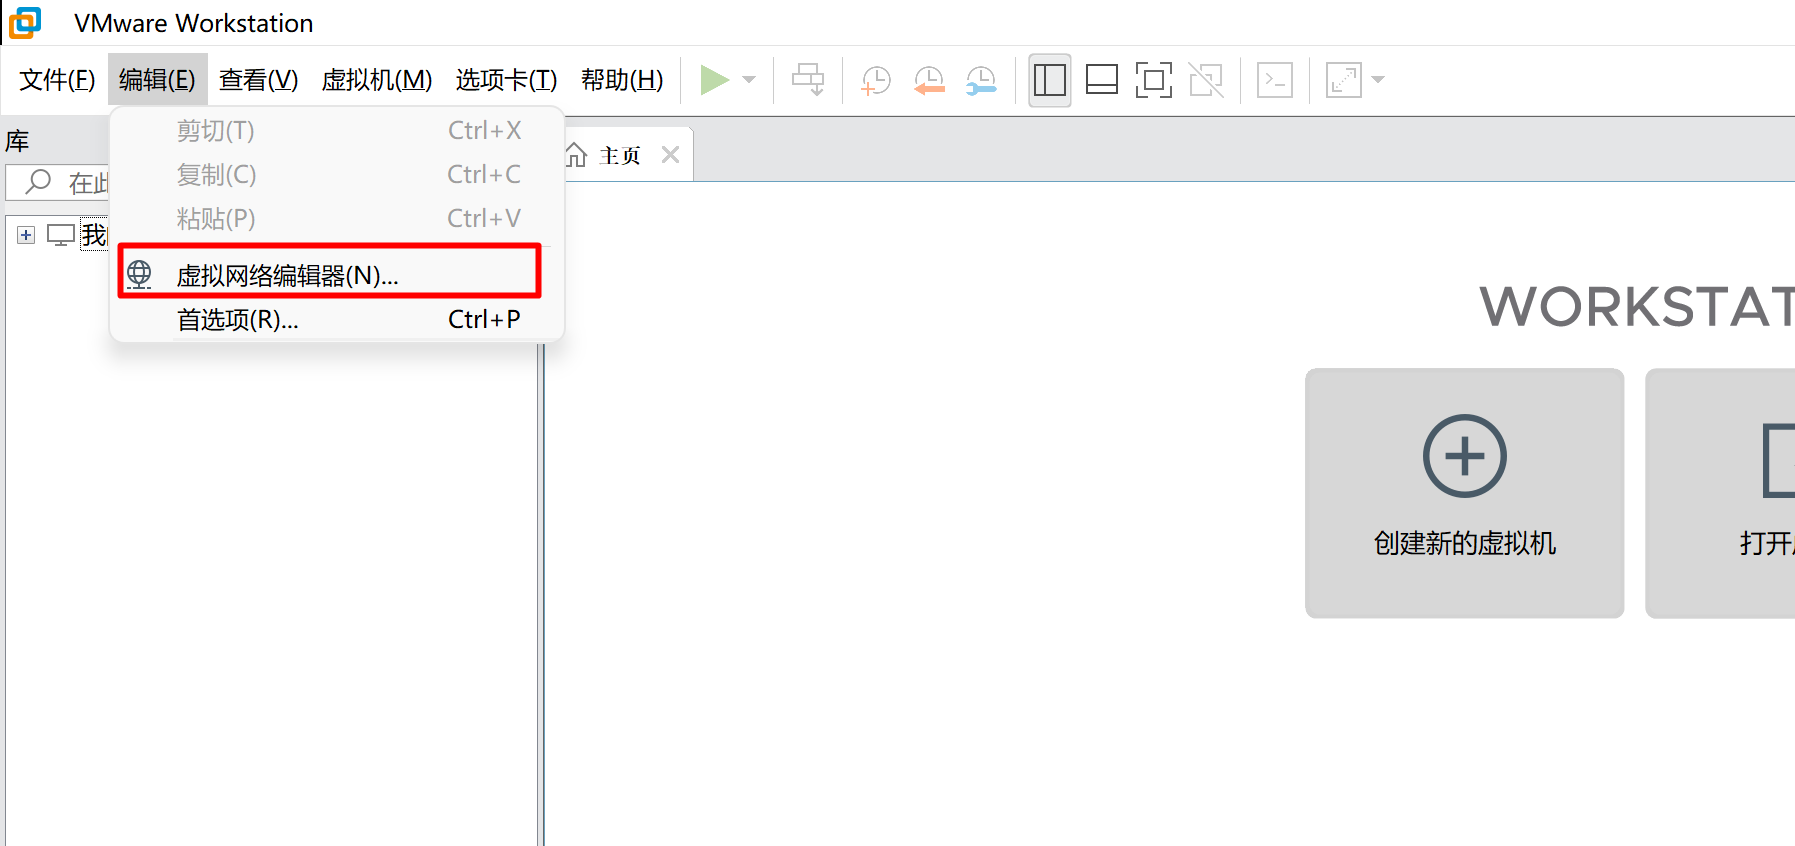Open the 虚拟机(M) menu
The height and width of the screenshot is (846, 1795).
click(376, 80)
